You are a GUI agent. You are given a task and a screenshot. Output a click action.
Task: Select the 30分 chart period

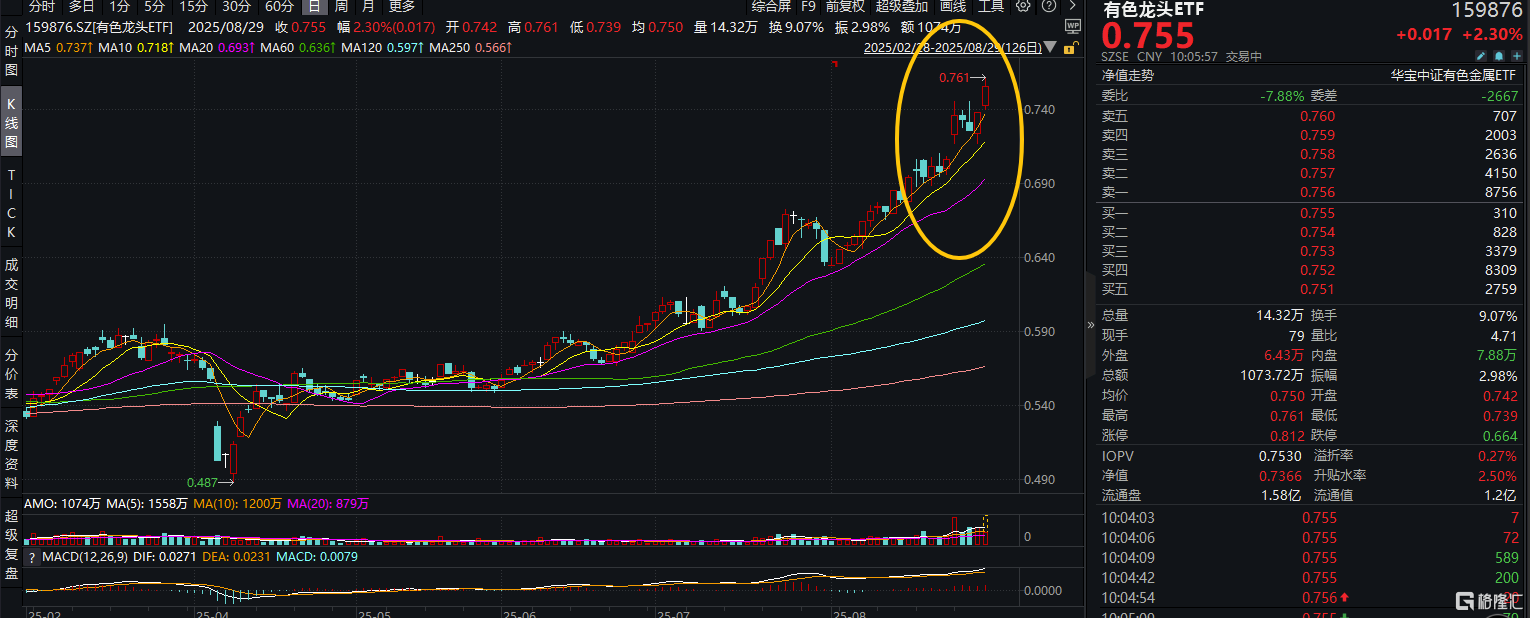[236, 5]
